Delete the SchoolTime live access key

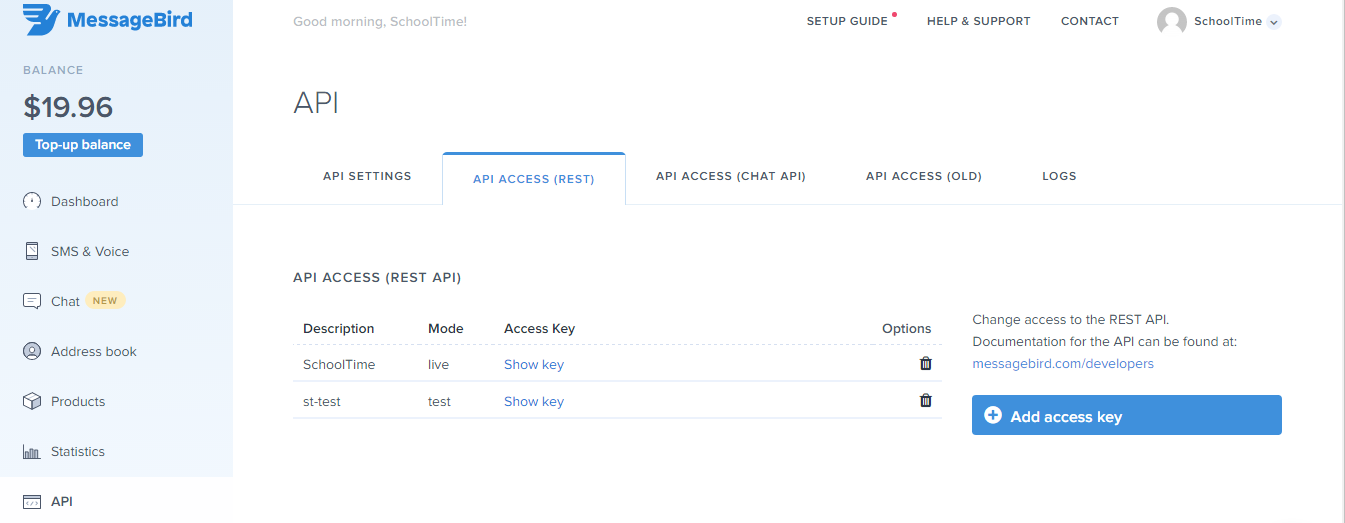926,364
